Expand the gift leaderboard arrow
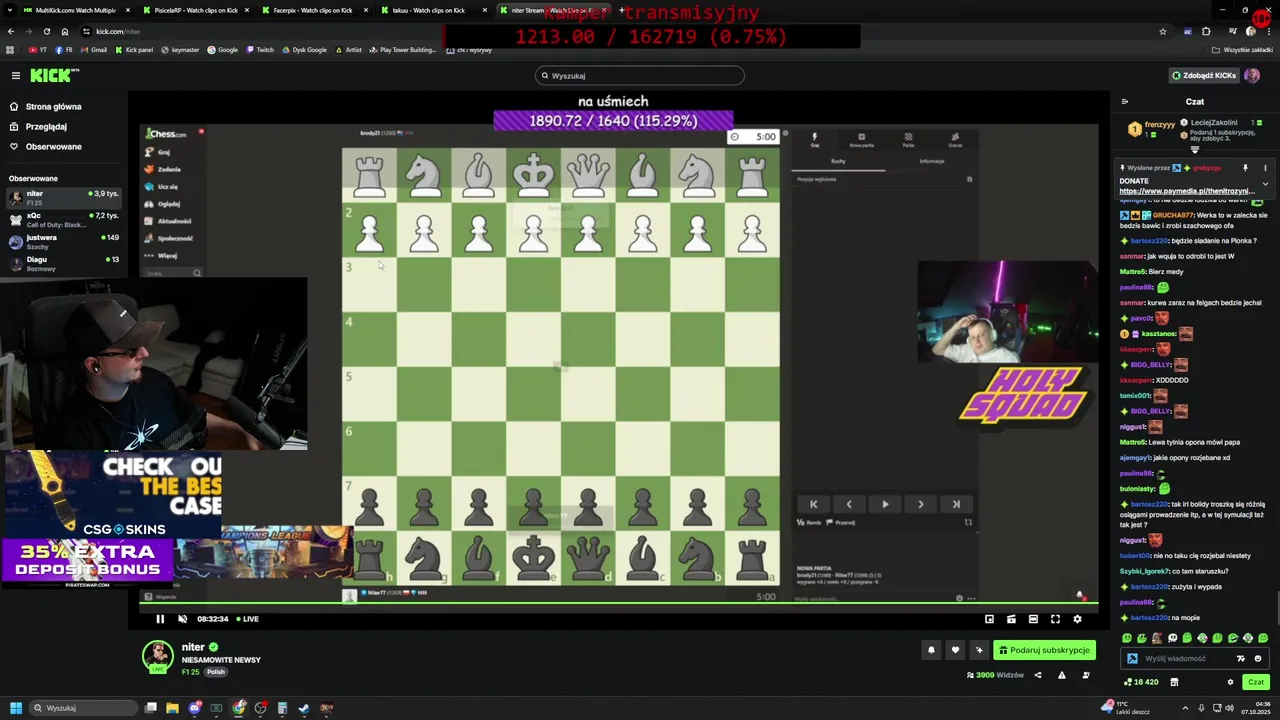This screenshot has height=720, width=1280. pyautogui.click(x=1194, y=149)
